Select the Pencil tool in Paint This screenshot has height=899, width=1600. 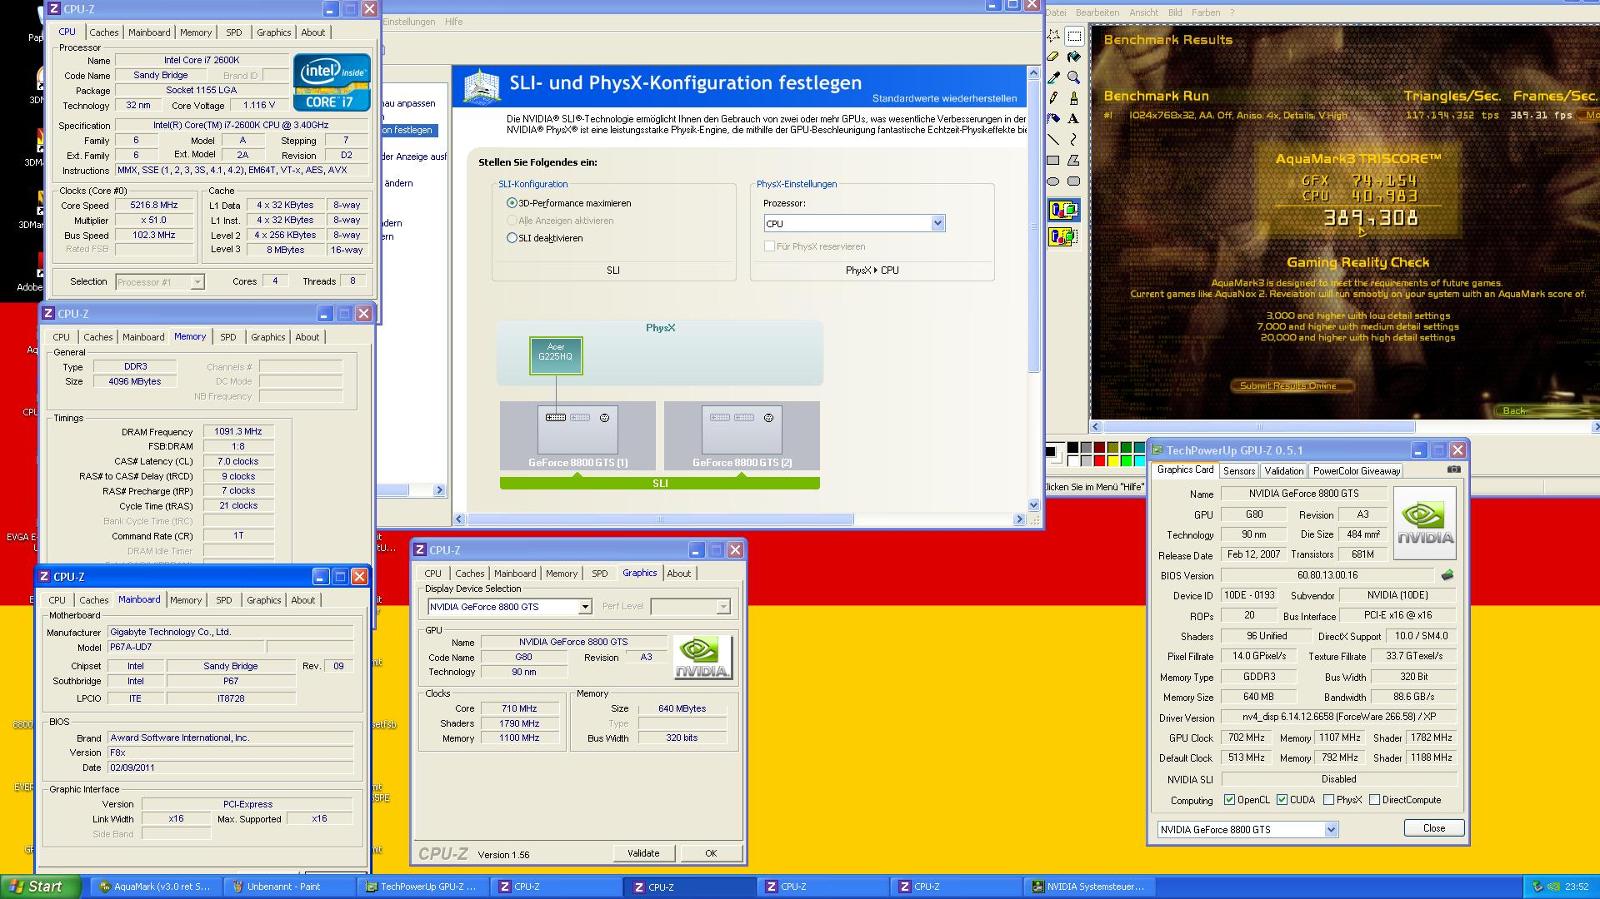1053,98
